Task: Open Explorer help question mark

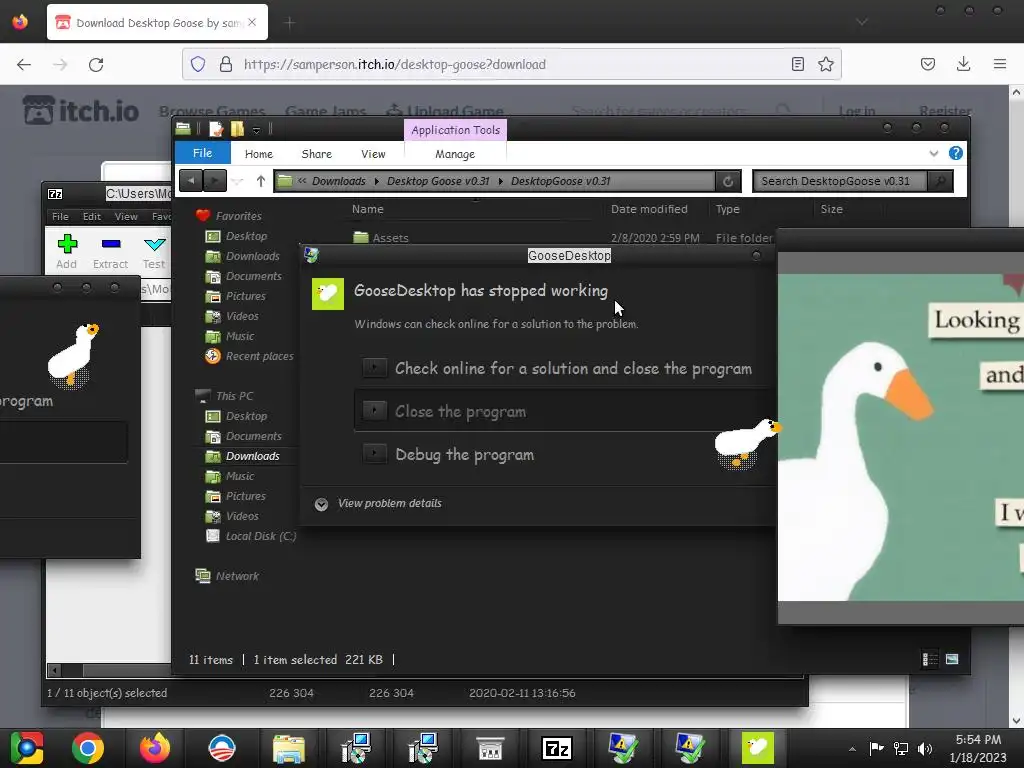Action: [955, 153]
